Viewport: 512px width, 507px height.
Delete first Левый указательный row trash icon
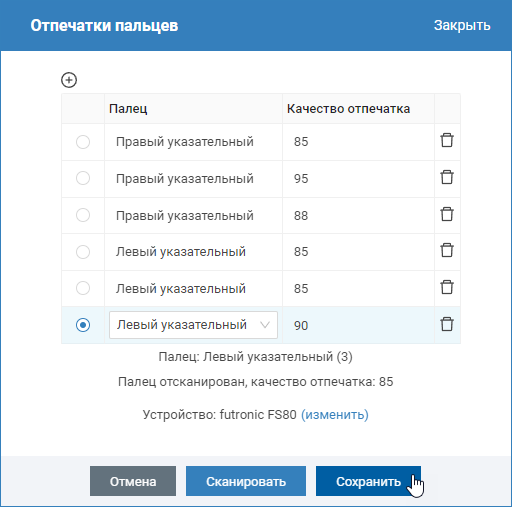(x=447, y=250)
